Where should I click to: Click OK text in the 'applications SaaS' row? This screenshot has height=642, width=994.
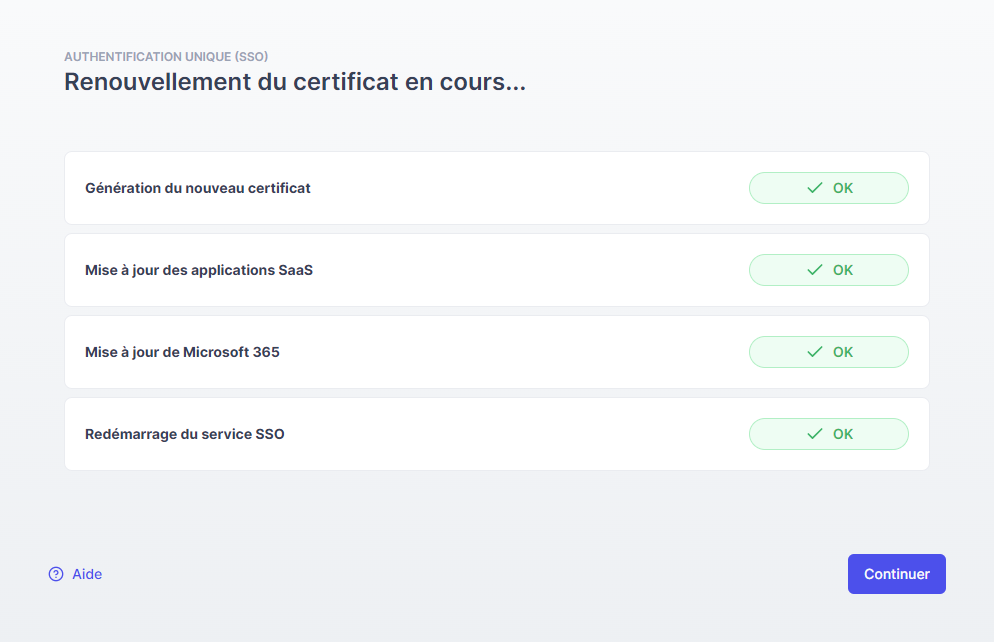(x=843, y=270)
